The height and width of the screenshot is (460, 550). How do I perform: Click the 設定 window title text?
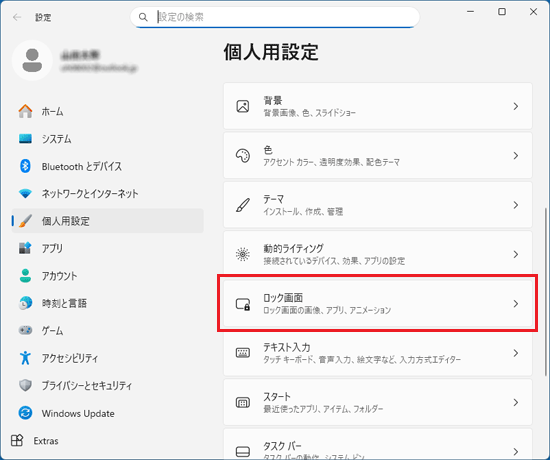coord(43,17)
